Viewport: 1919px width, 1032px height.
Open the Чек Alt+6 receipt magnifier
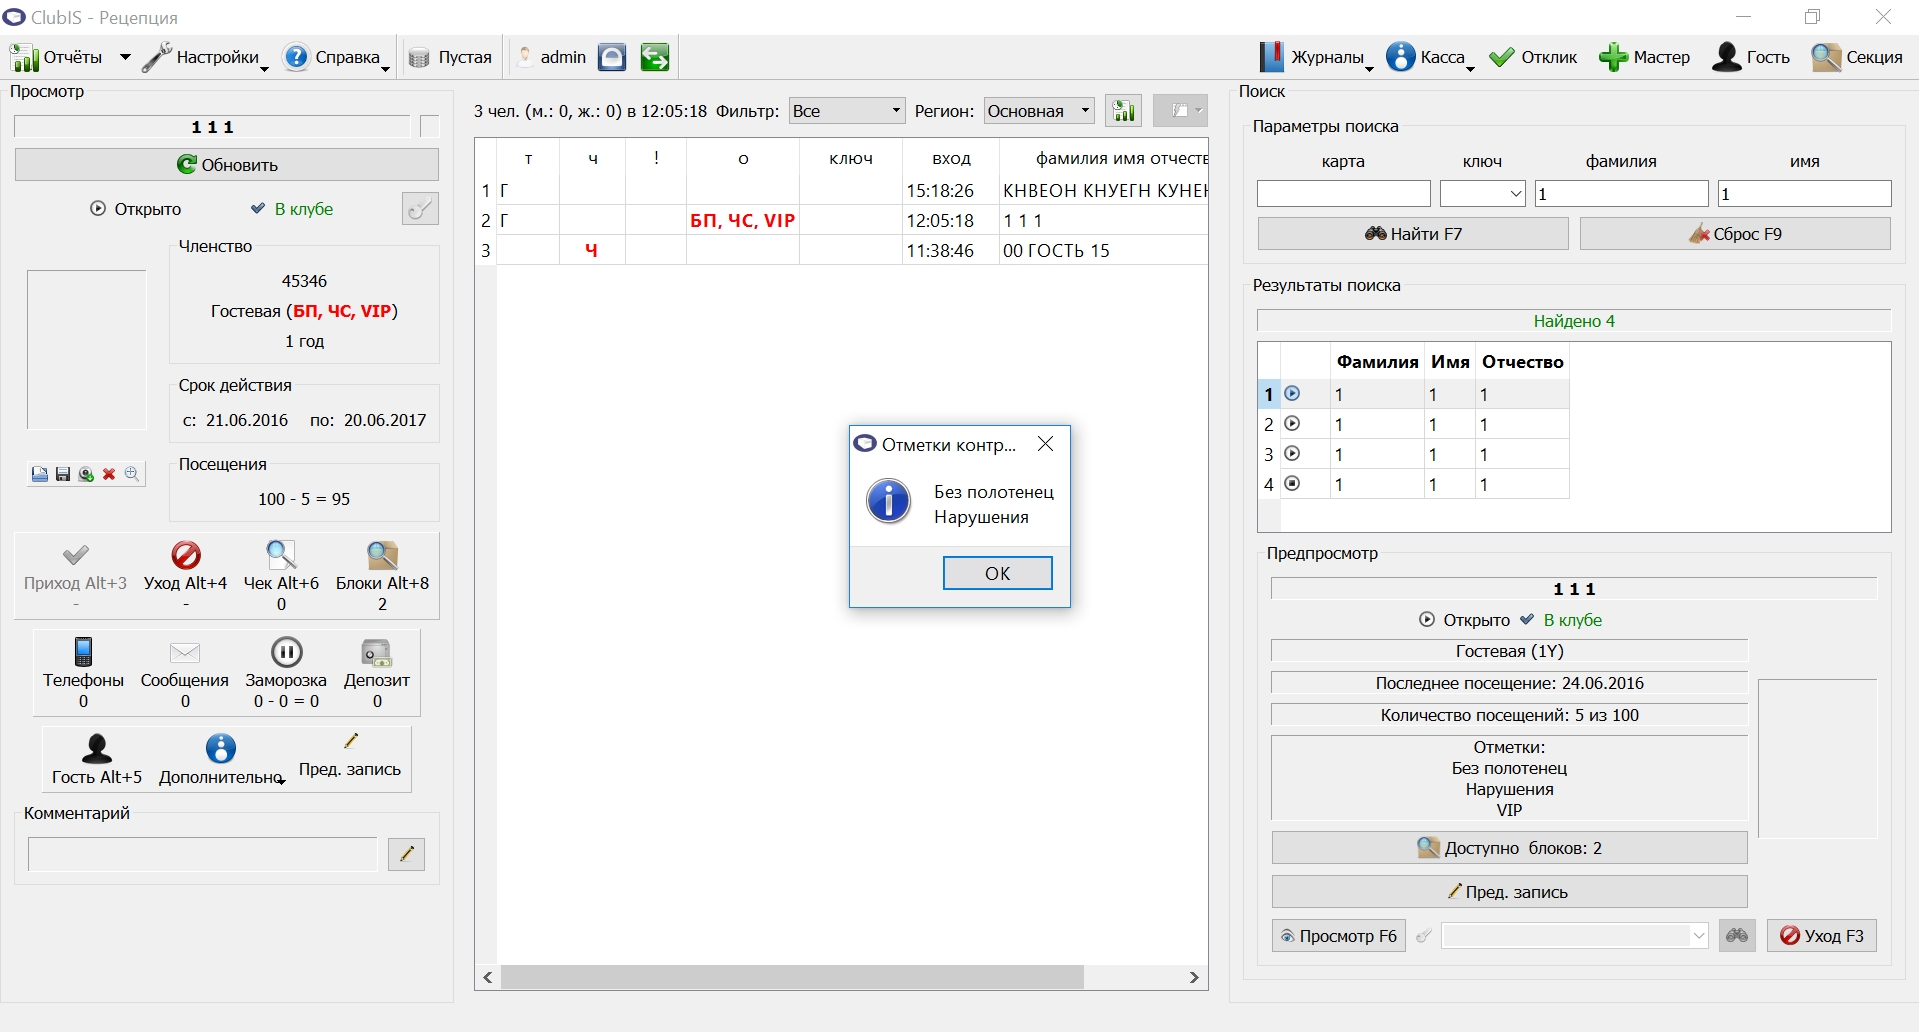pos(281,555)
